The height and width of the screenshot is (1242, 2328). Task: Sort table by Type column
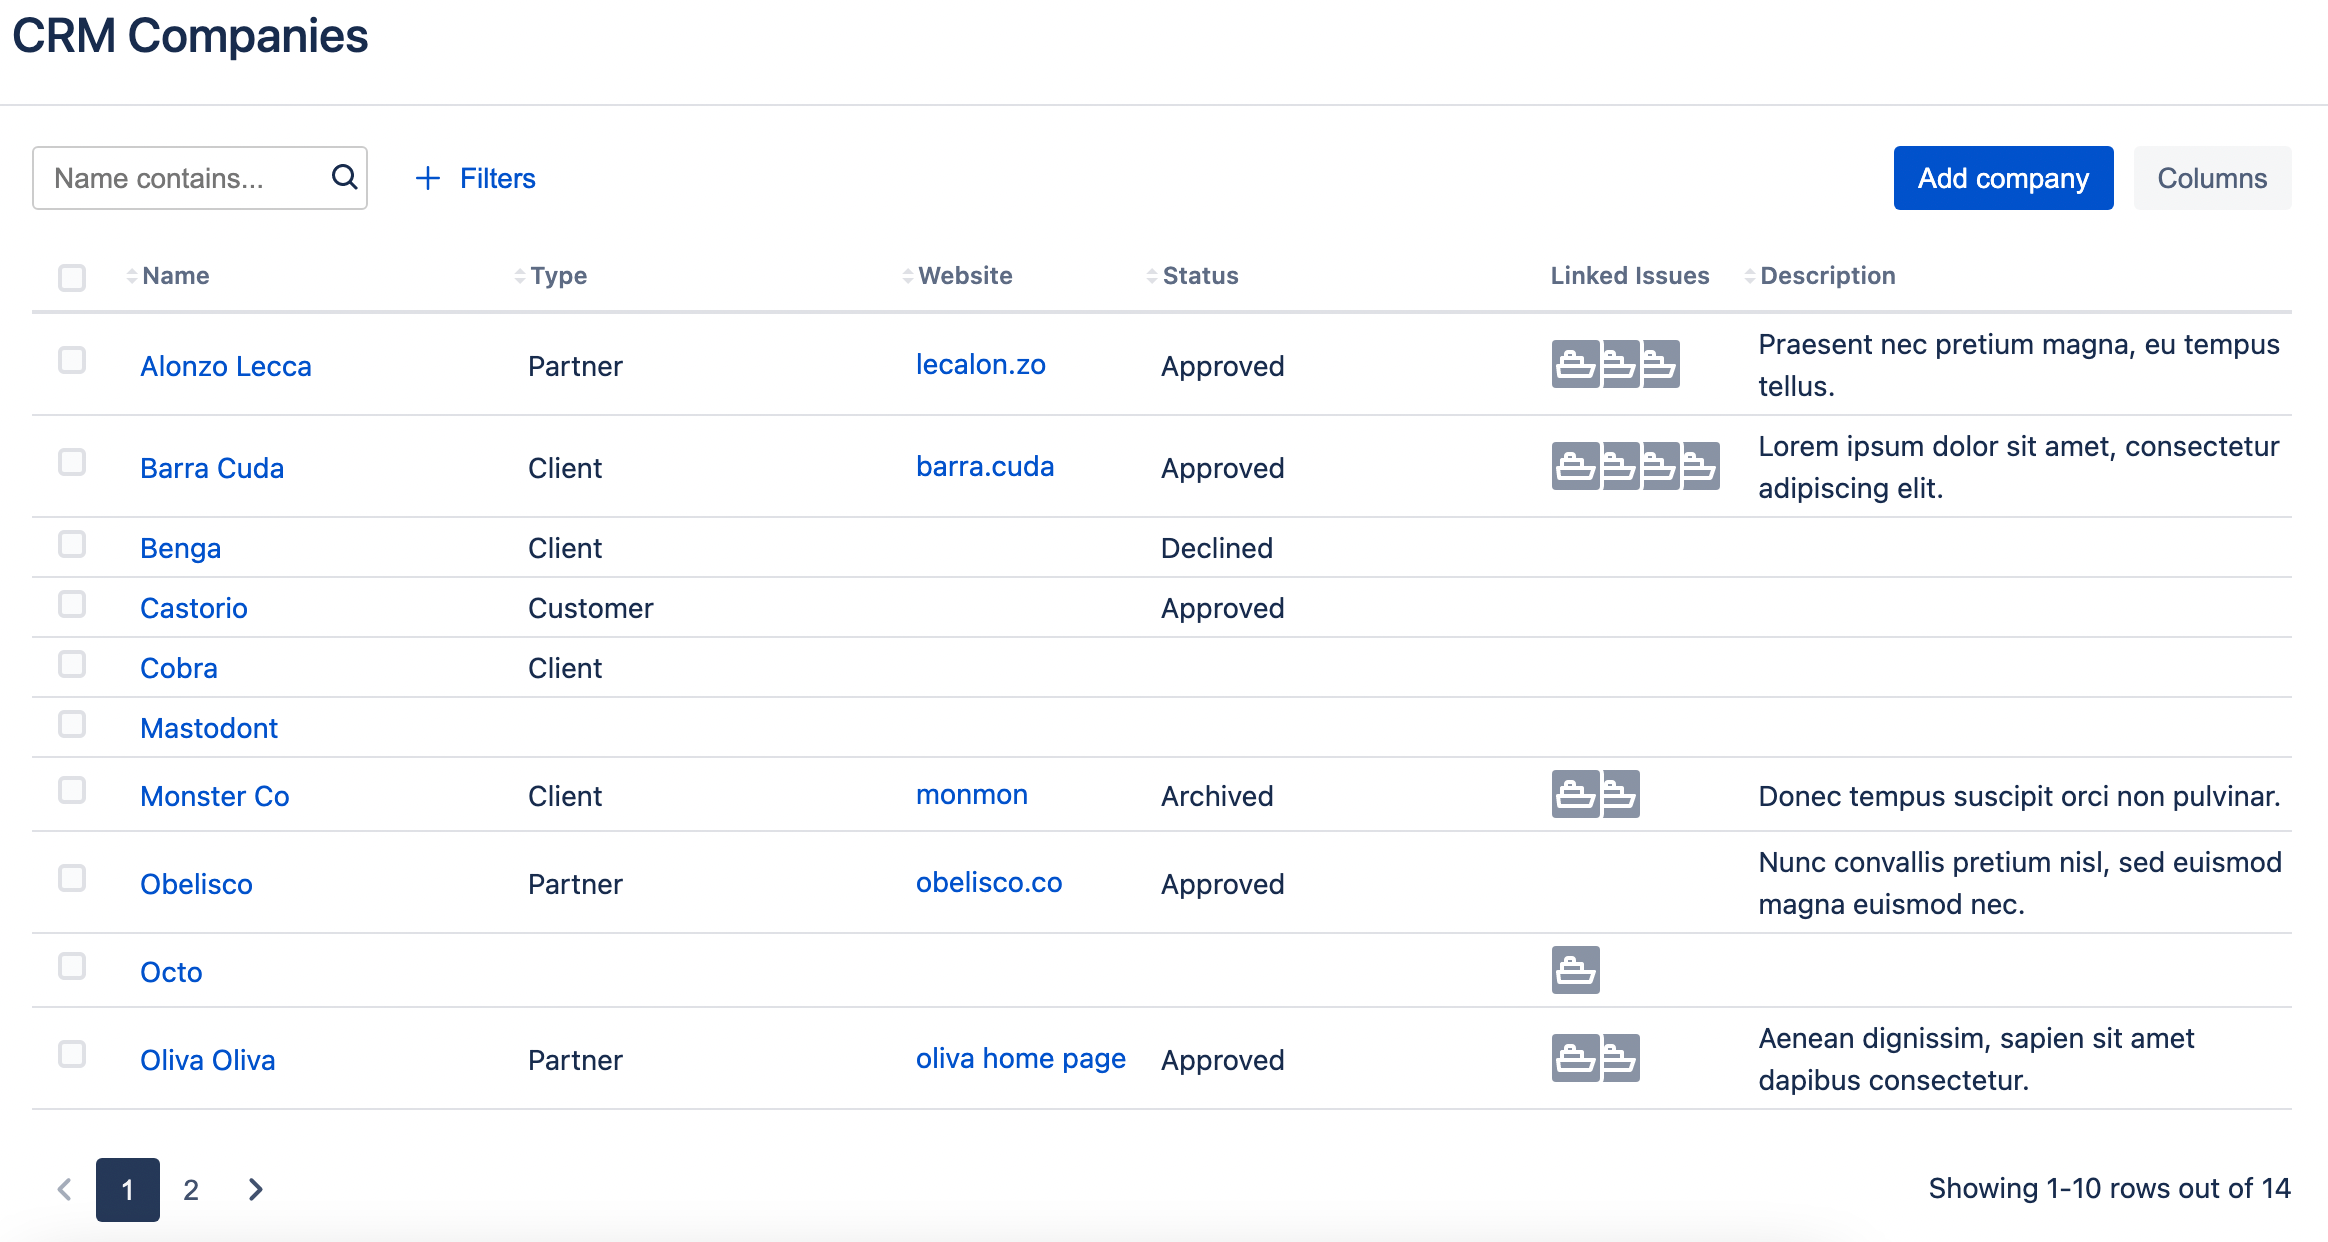tap(558, 276)
